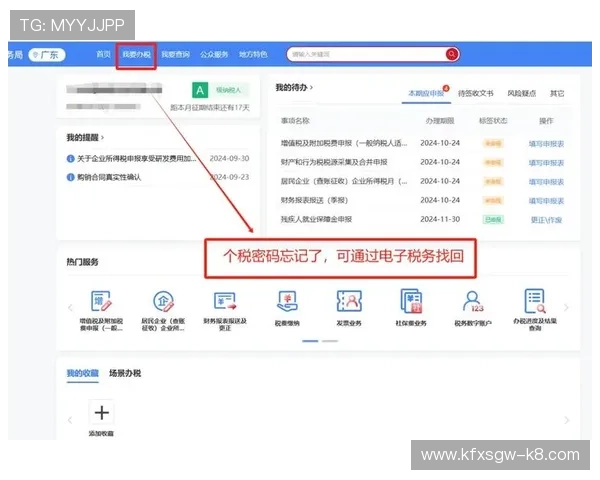Switch to 场景办税 tab
Image resolution: width=600 pixels, height=480 pixels.
click(125, 373)
